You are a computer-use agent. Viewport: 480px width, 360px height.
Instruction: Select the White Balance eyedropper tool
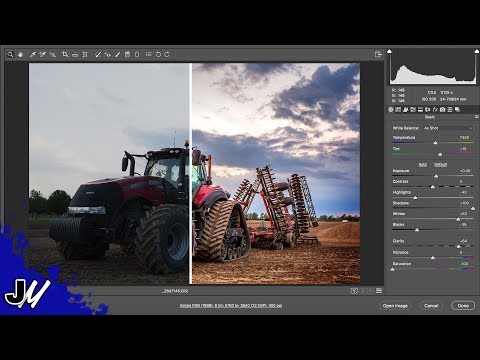[32, 54]
